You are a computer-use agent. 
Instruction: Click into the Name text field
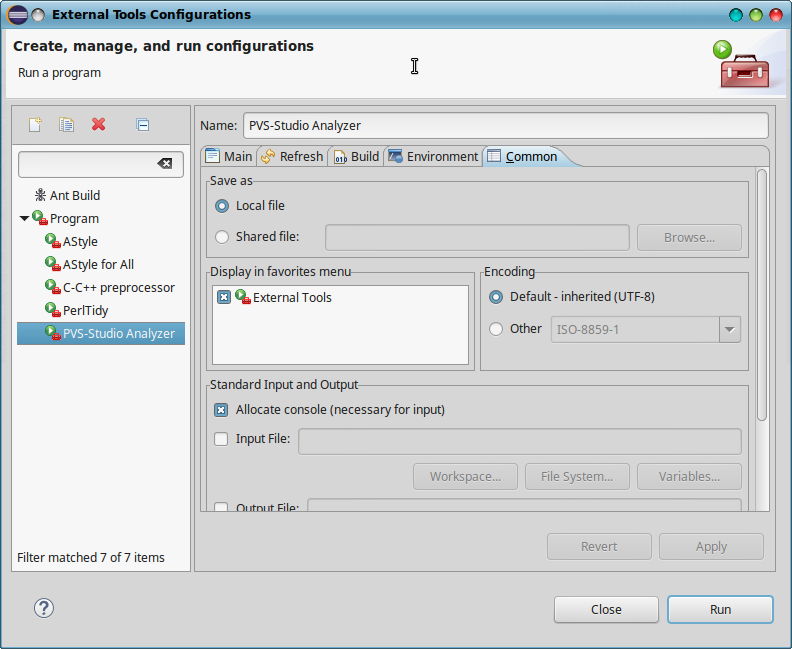pyautogui.click(x=506, y=125)
